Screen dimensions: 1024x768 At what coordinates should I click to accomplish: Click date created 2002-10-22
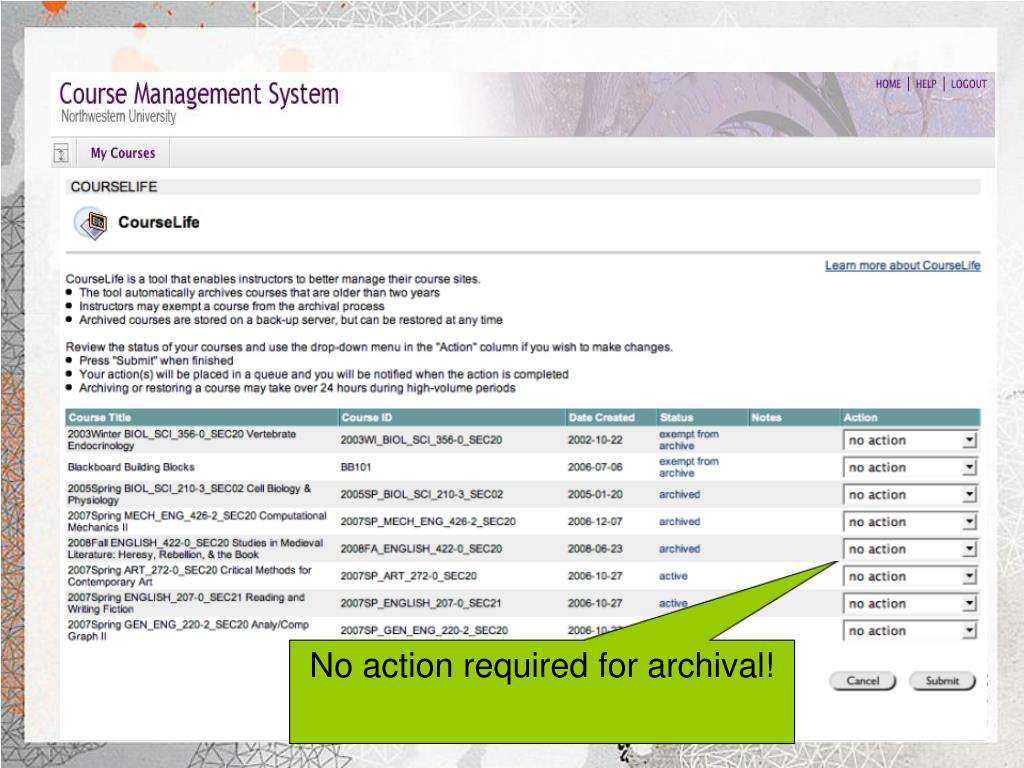click(595, 440)
